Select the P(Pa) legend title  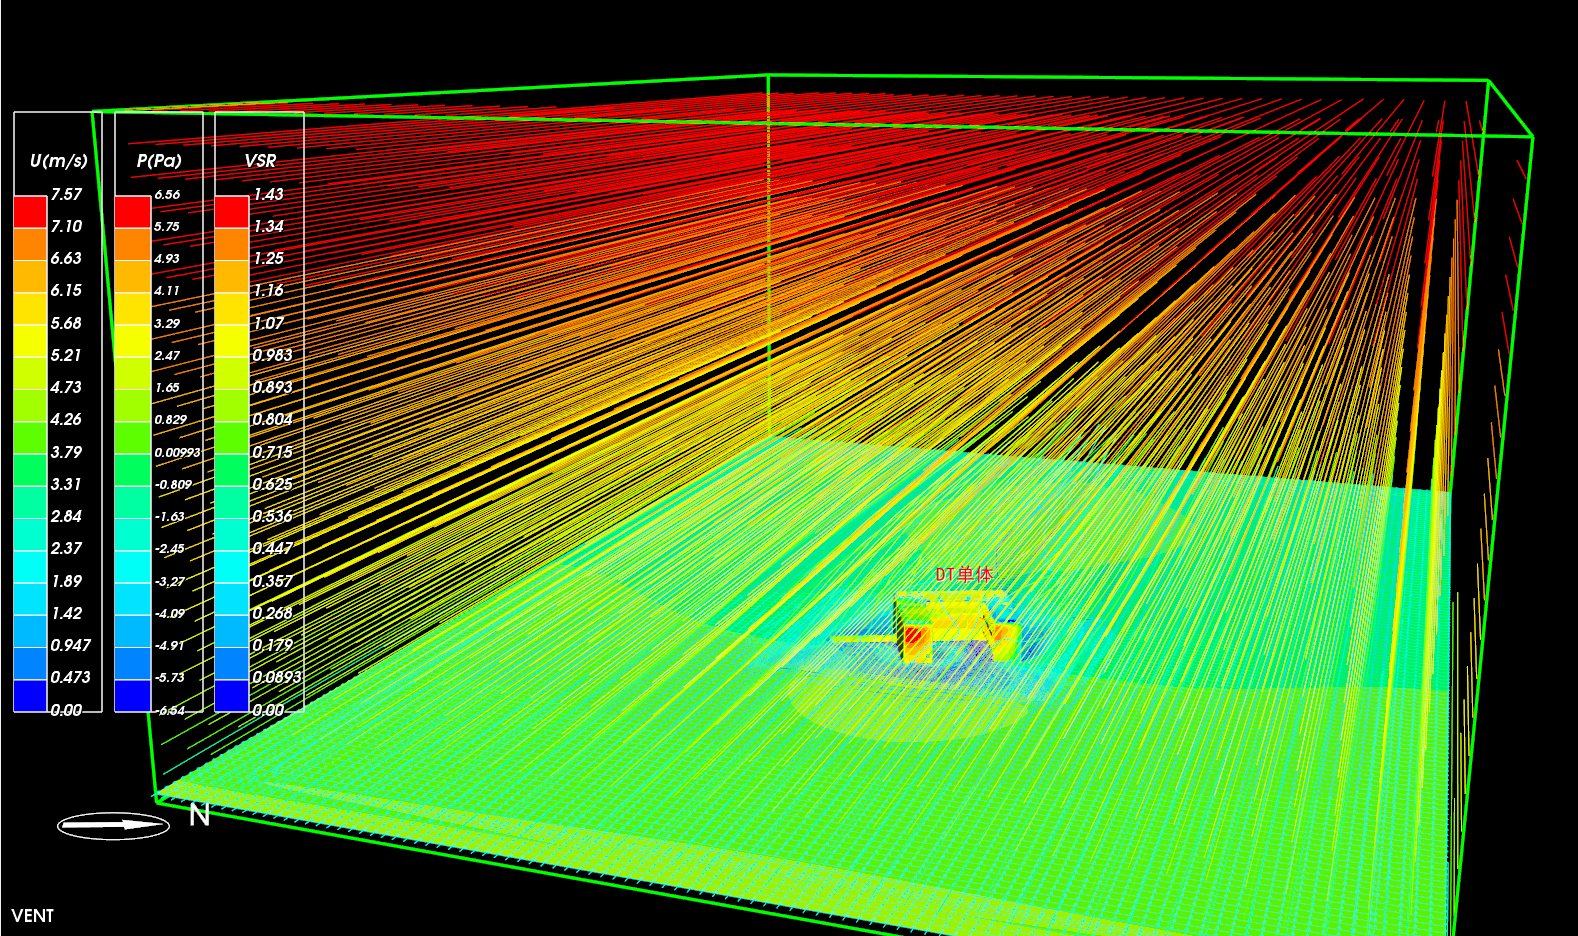(159, 160)
